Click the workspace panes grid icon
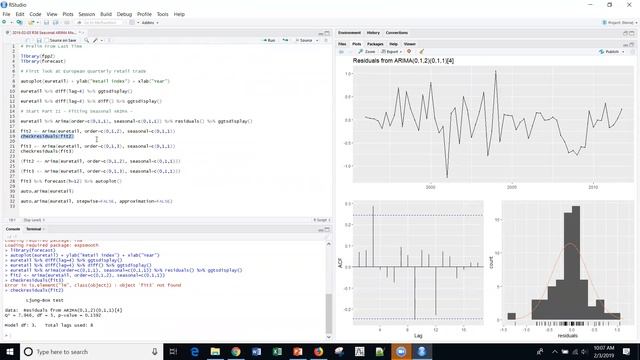This screenshot has height=360, width=640. pos(132,22)
